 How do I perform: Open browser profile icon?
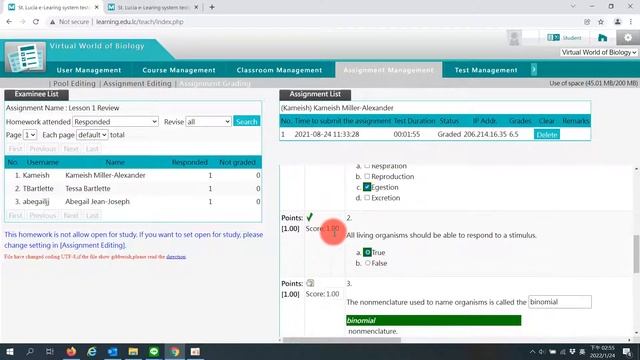point(618,22)
